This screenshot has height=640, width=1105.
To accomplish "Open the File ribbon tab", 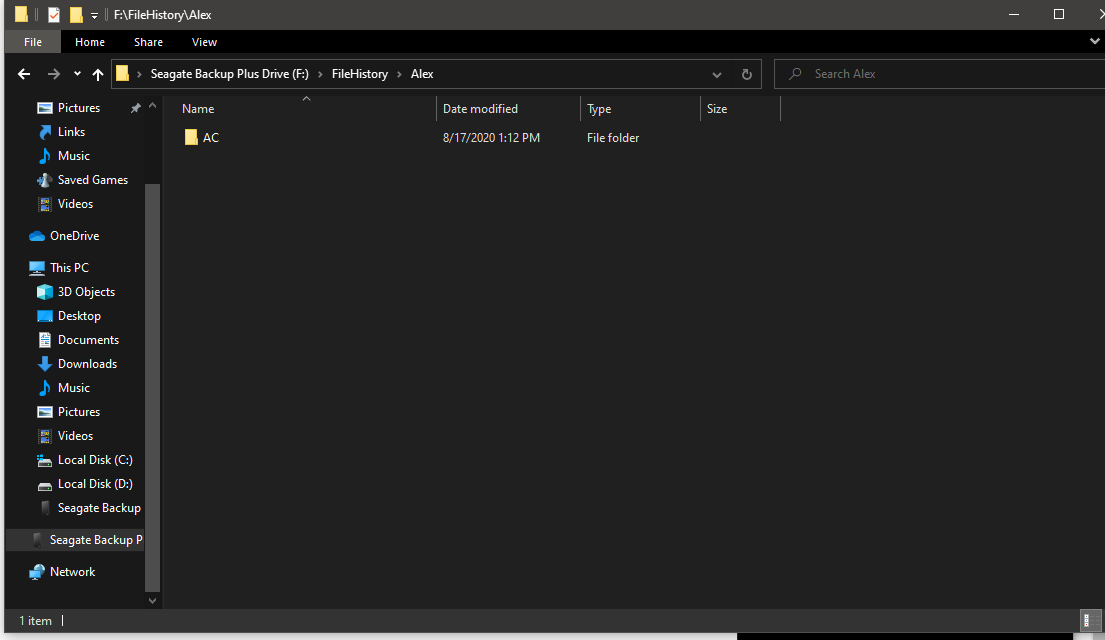I will click(32, 42).
